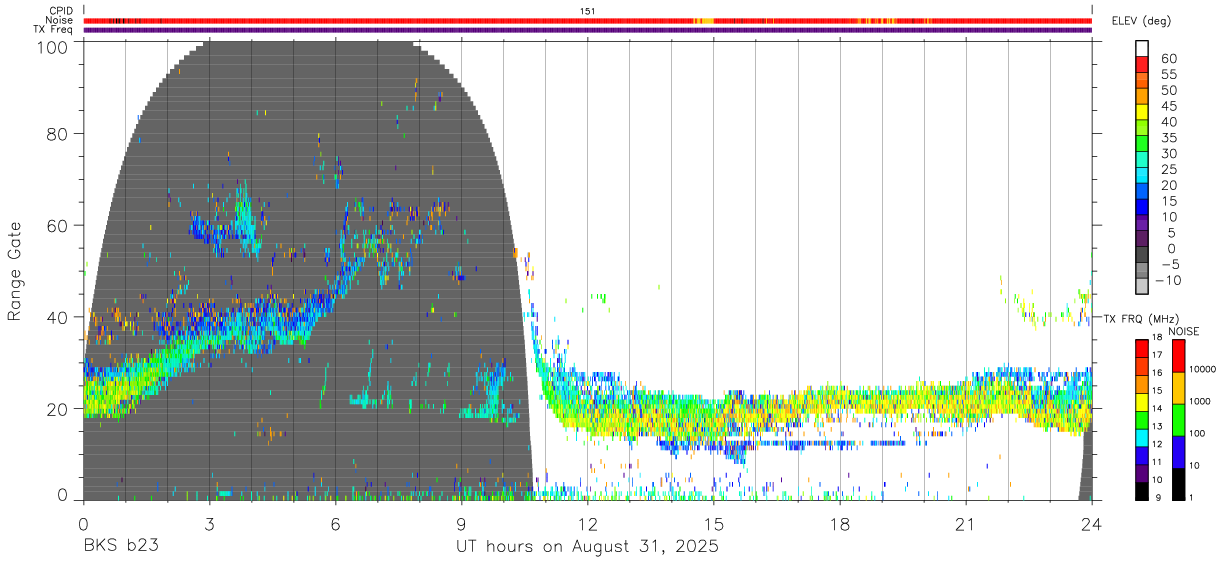
Task: Click the 'CPID' label at top left
Action: pyautogui.click(x=61, y=11)
